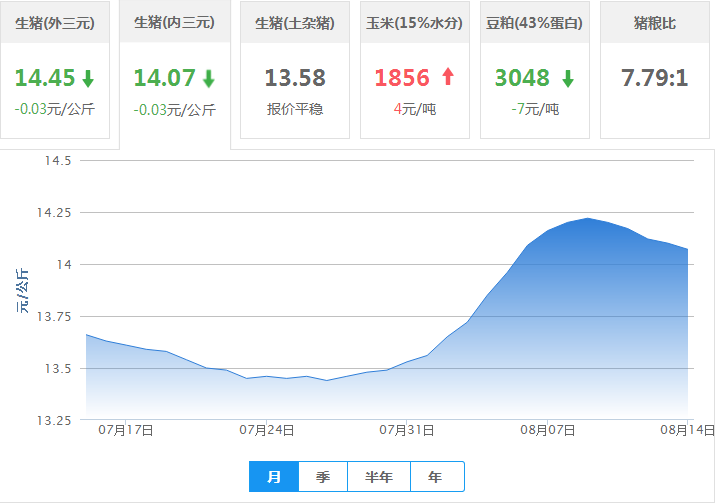Open the 生猪(外三元) price tab
716x504 pixels.
55,23
